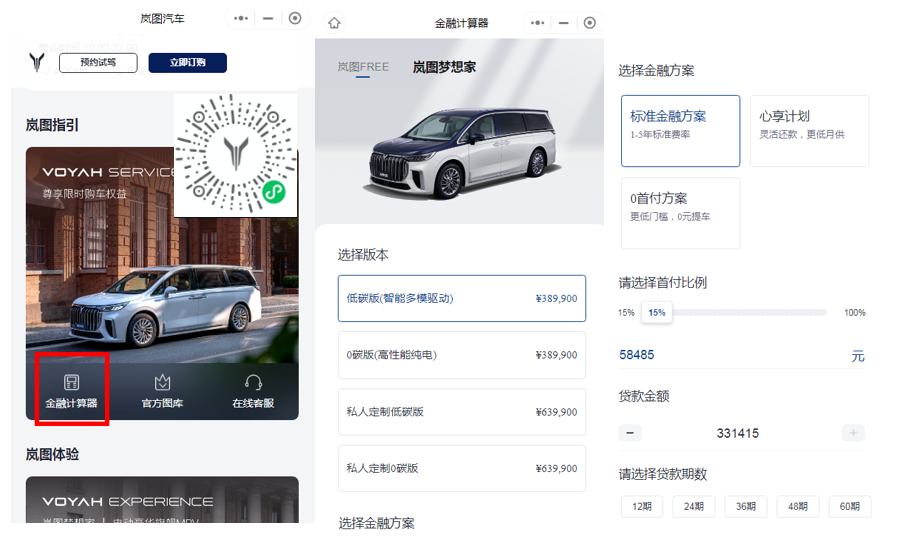Select 低碳版(智能多模驱动) version
This screenshot has height=545, width=915.
(462, 298)
